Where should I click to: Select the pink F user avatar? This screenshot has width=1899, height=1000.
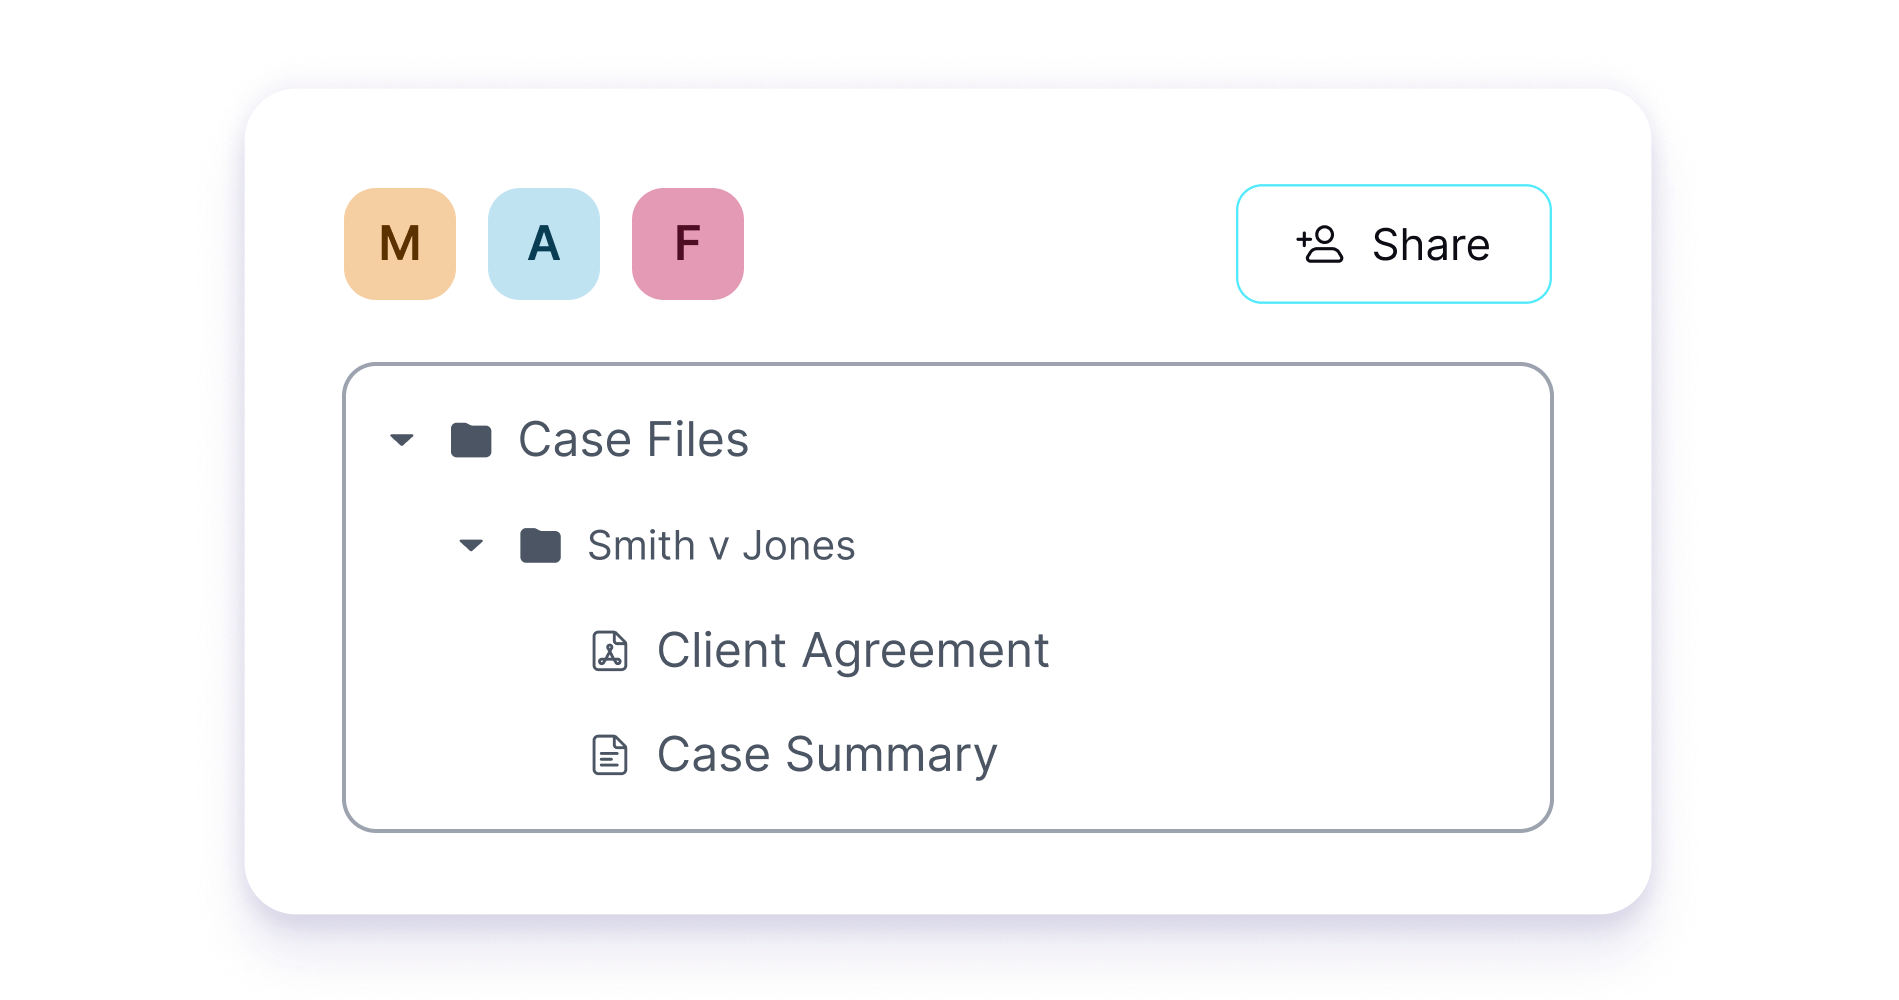coord(688,244)
